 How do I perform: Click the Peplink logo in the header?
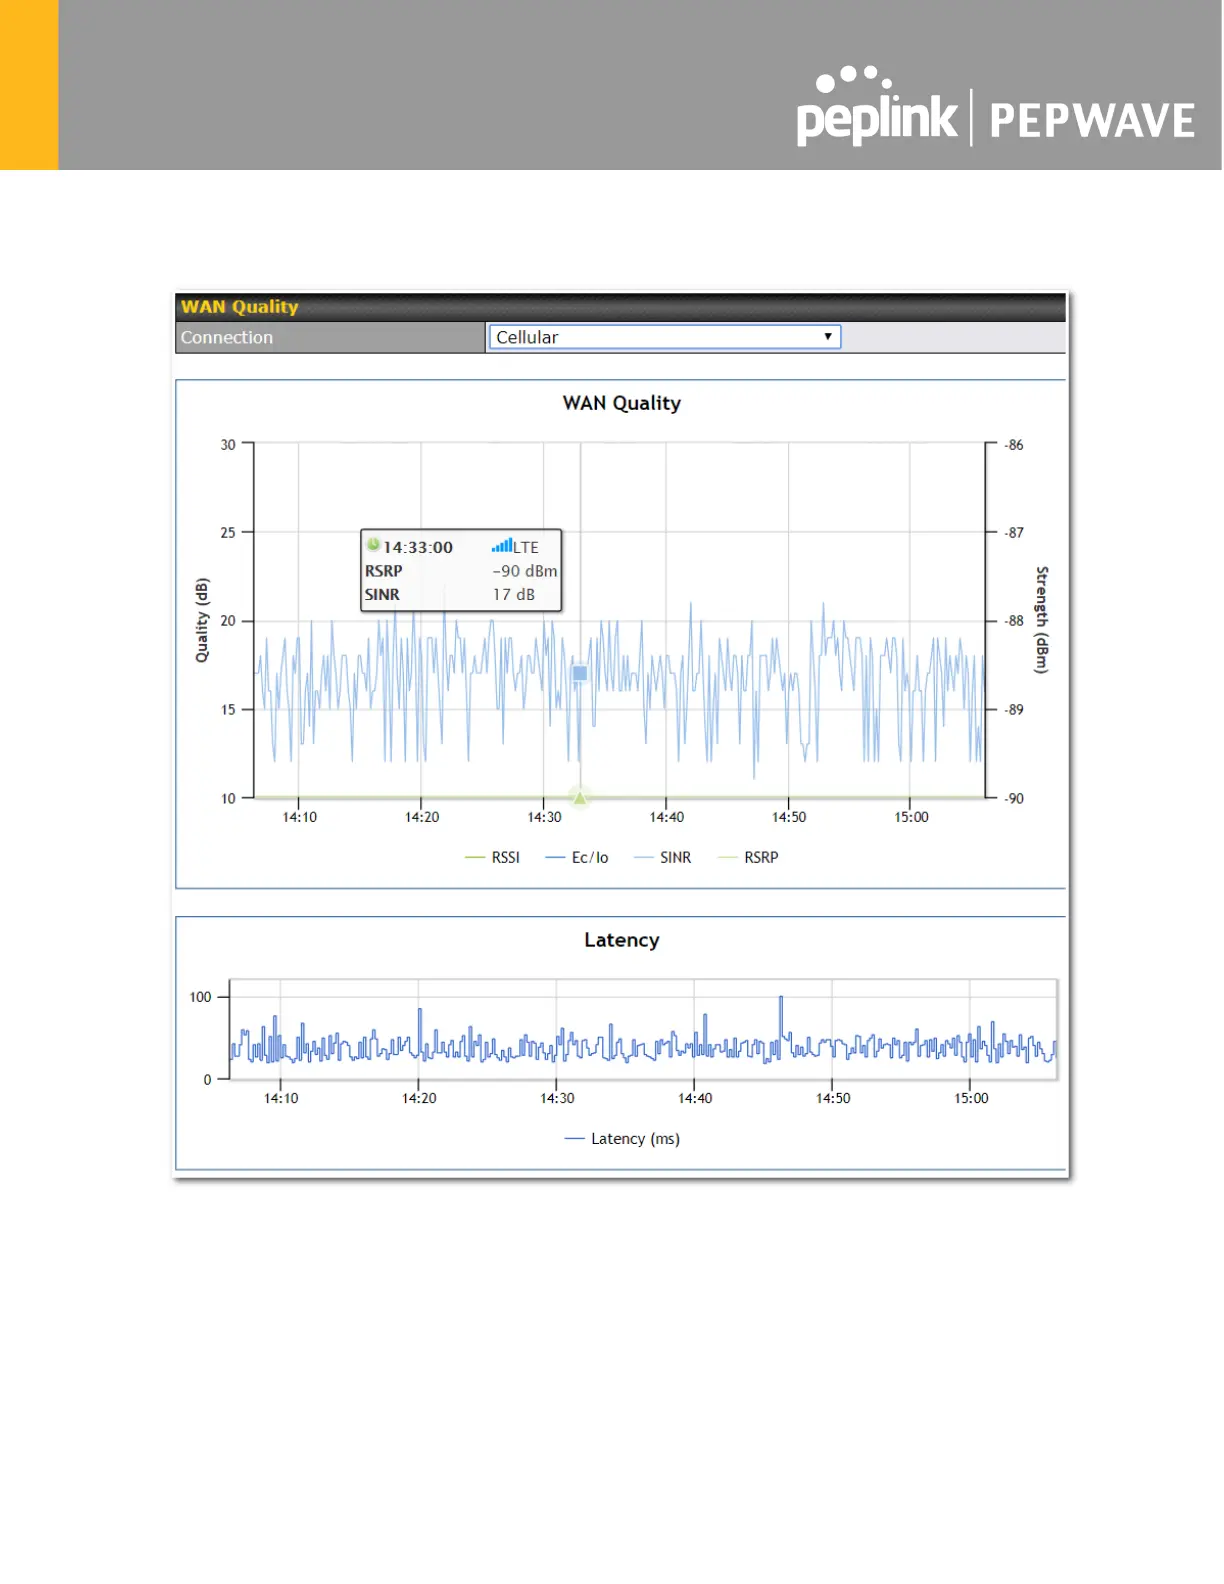877,107
